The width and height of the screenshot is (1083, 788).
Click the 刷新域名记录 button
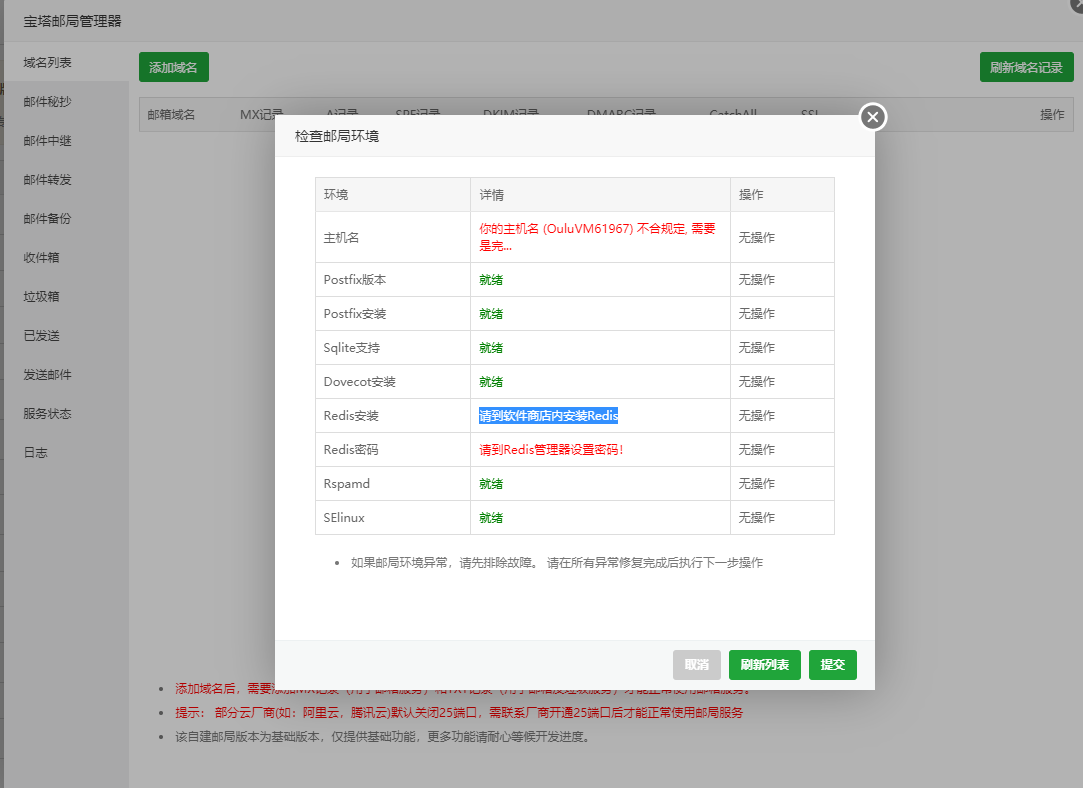coord(1026,68)
